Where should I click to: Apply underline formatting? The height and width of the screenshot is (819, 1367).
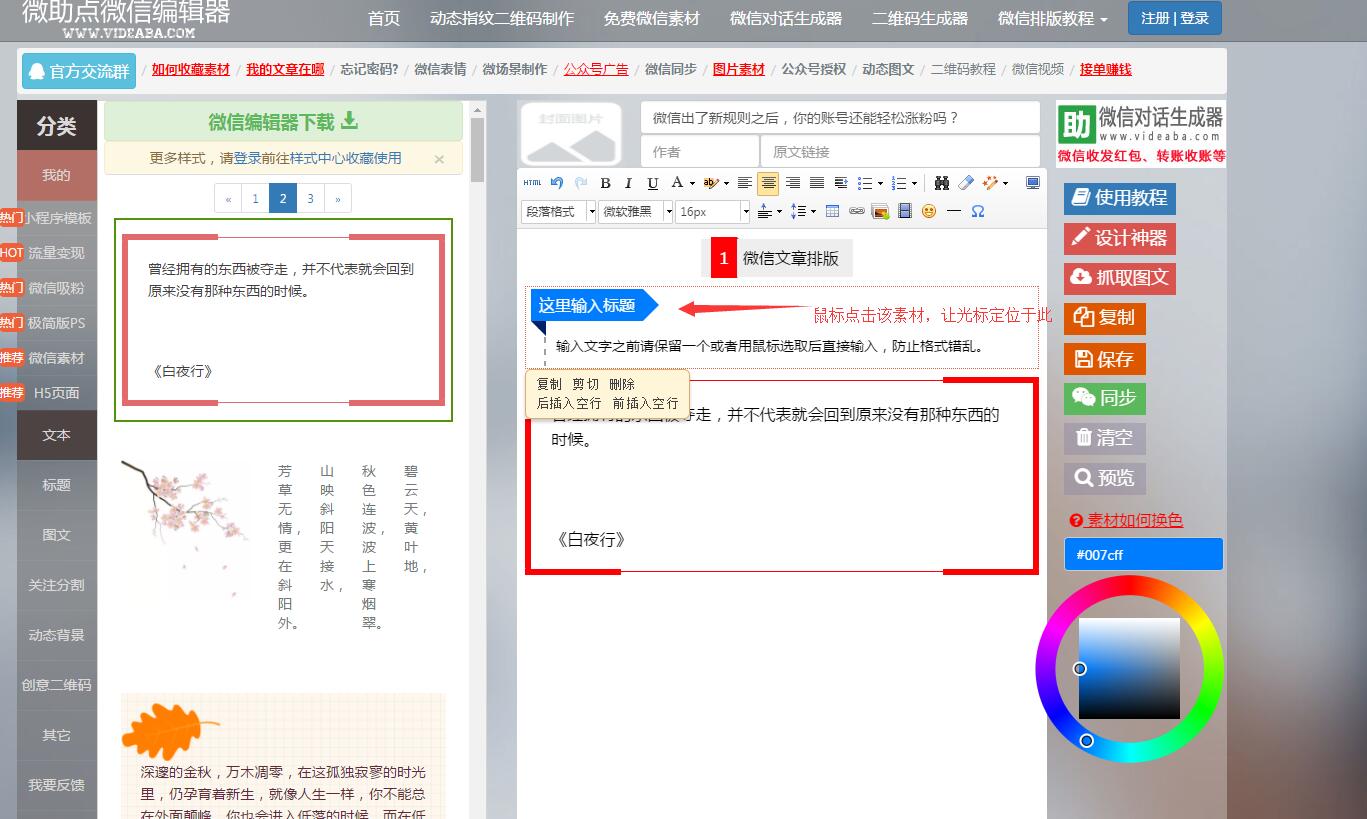(x=653, y=183)
